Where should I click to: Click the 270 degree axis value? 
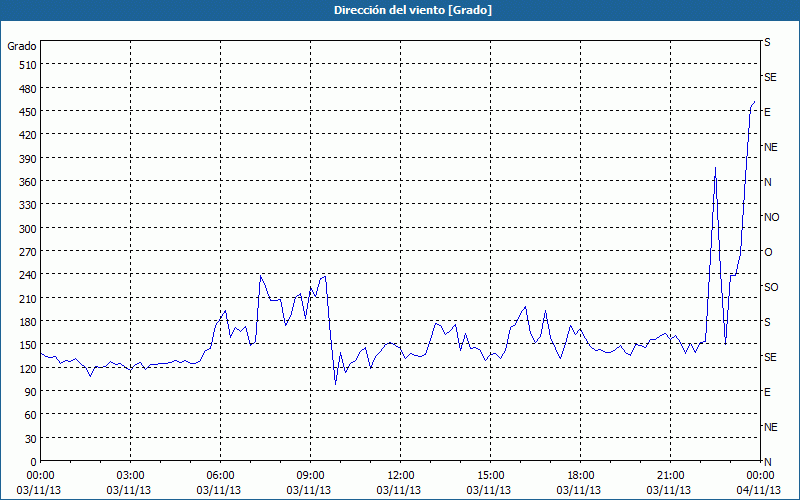[28, 252]
